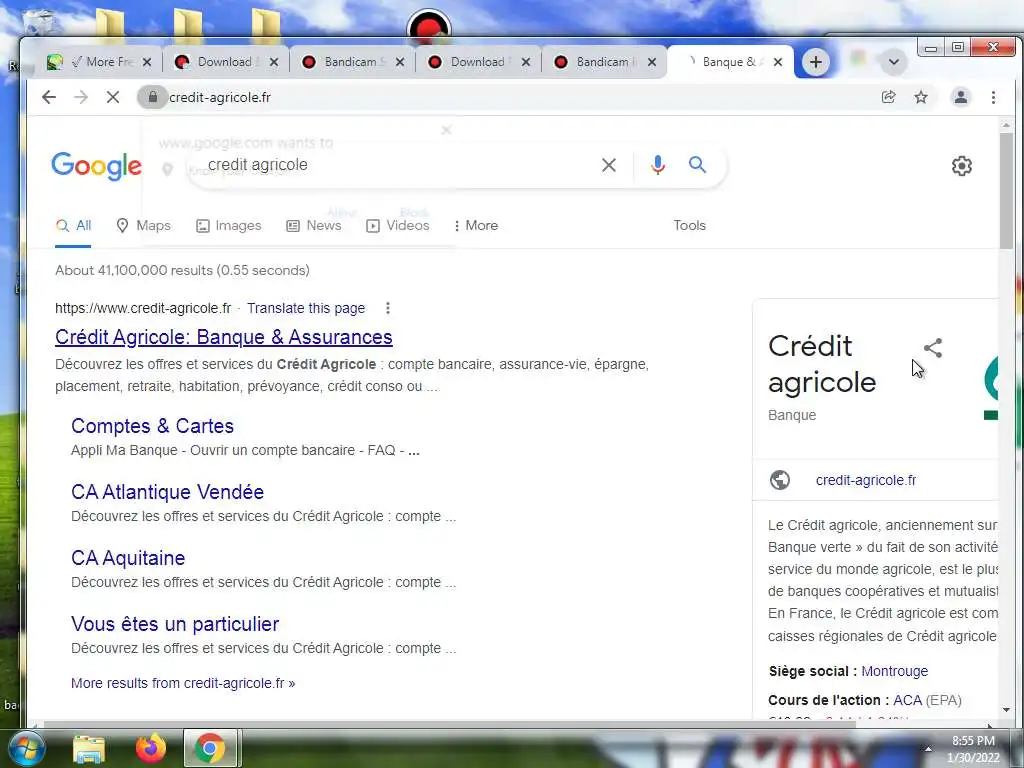The width and height of the screenshot is (1024, 768).
Task: Select the Images results tab
Action: tap(229, 225)
